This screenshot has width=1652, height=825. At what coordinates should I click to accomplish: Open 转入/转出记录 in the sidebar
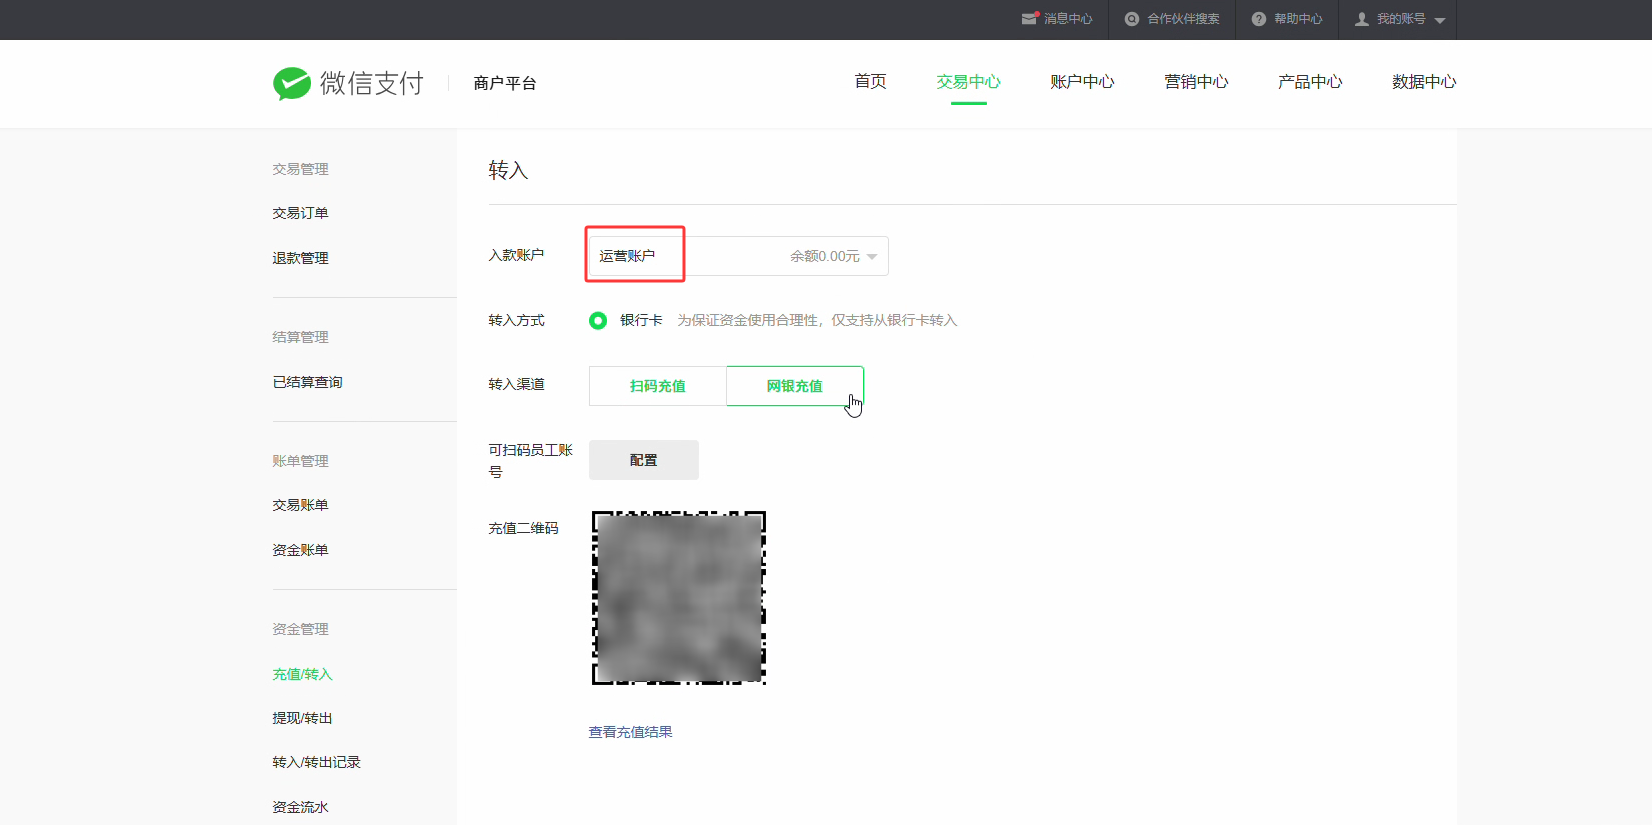316,762
